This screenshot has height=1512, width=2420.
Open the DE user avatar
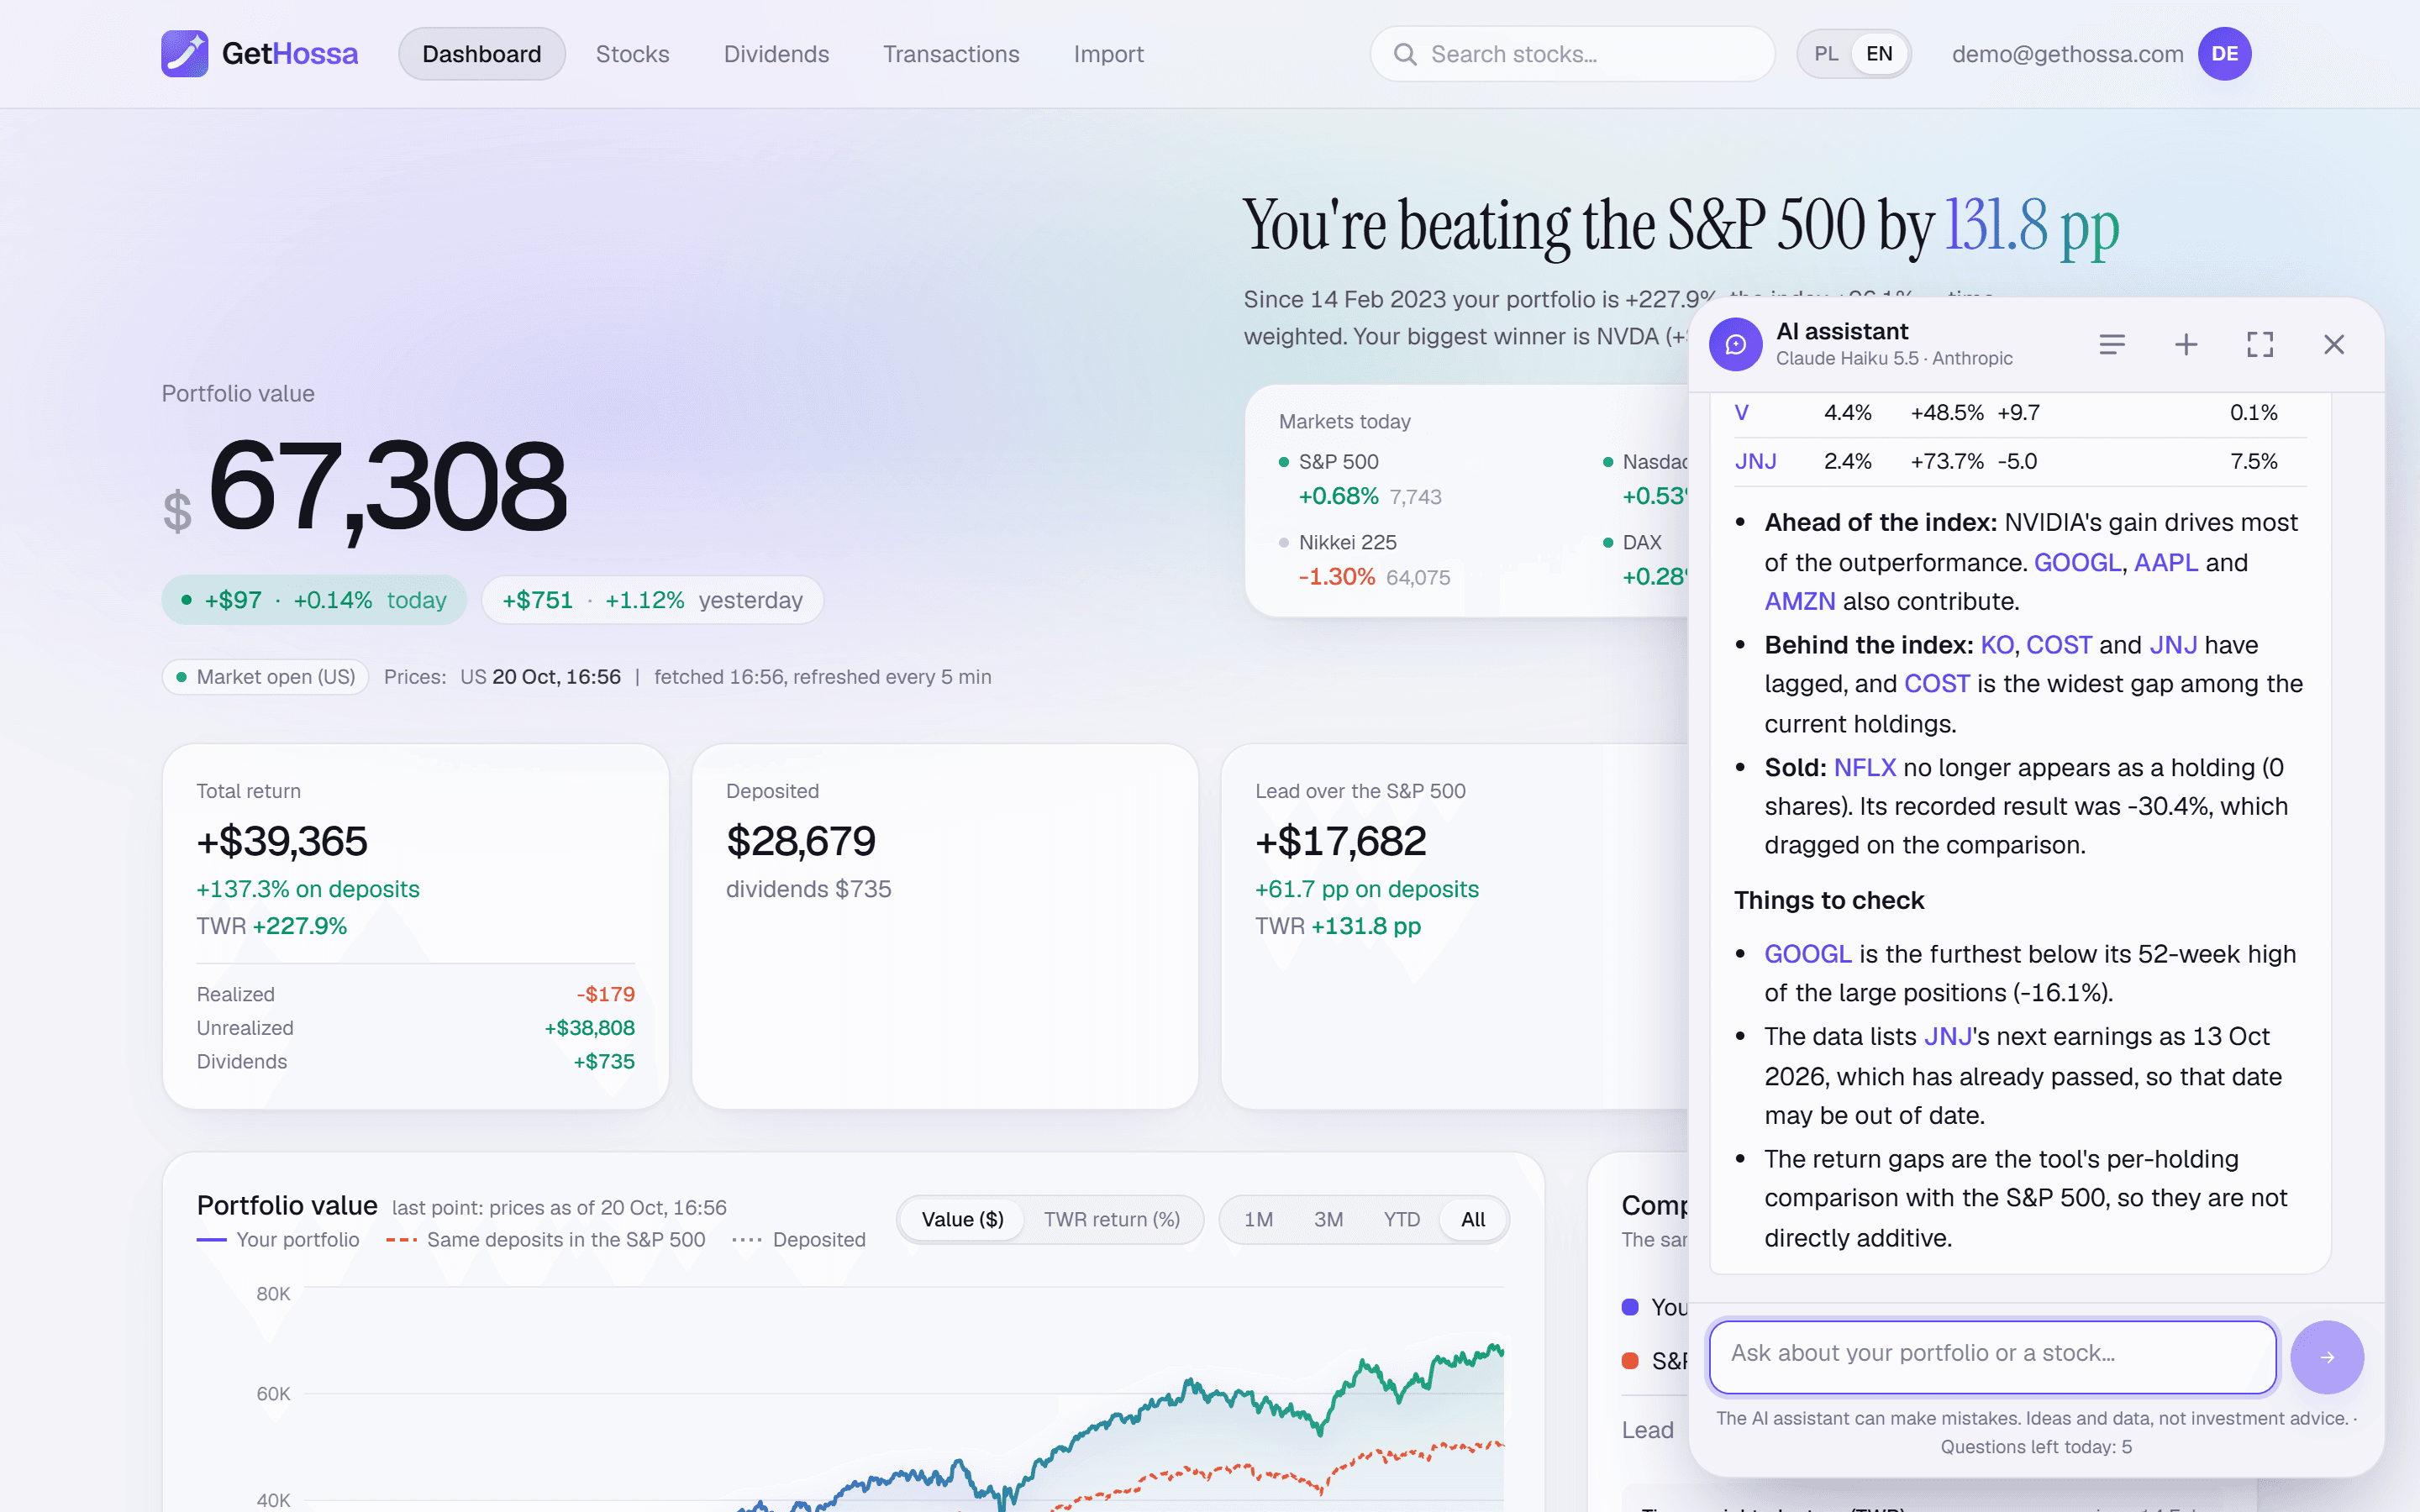2225,54
